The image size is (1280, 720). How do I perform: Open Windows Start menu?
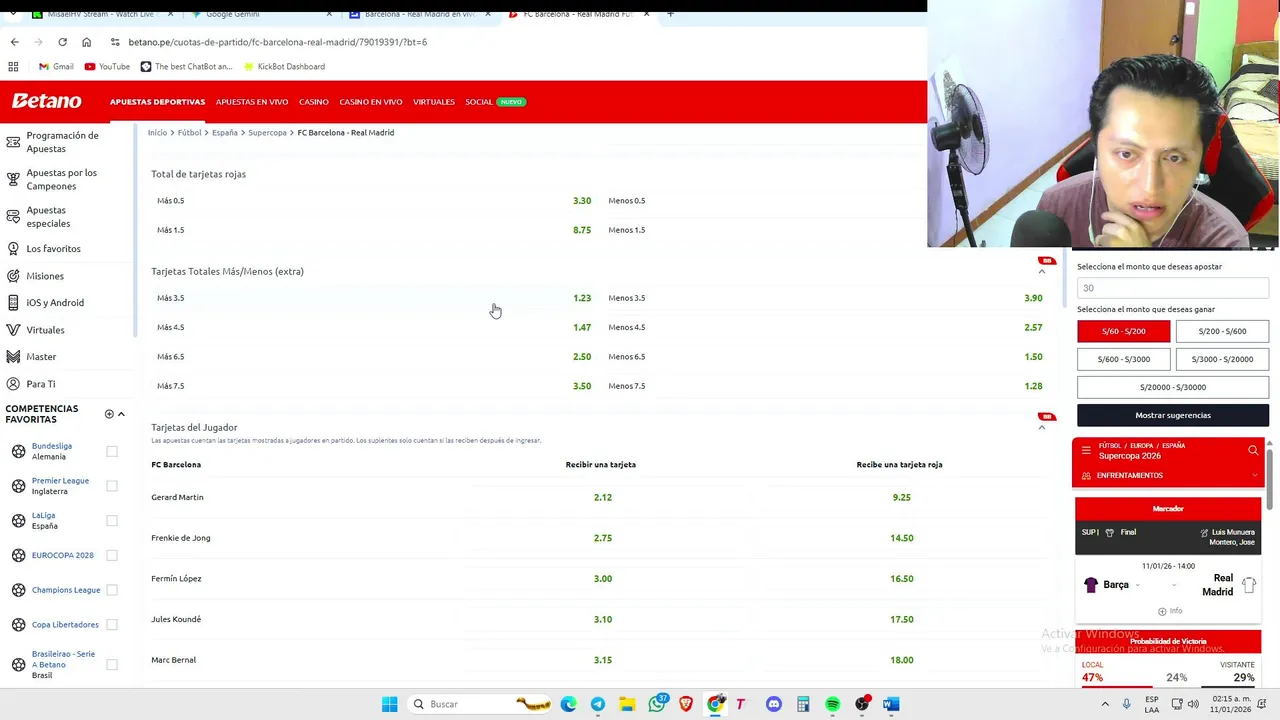(x=389, y=704)
